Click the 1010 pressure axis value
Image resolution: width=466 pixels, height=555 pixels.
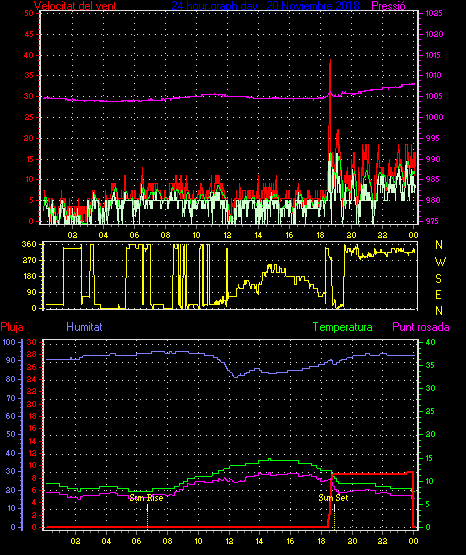433,75
